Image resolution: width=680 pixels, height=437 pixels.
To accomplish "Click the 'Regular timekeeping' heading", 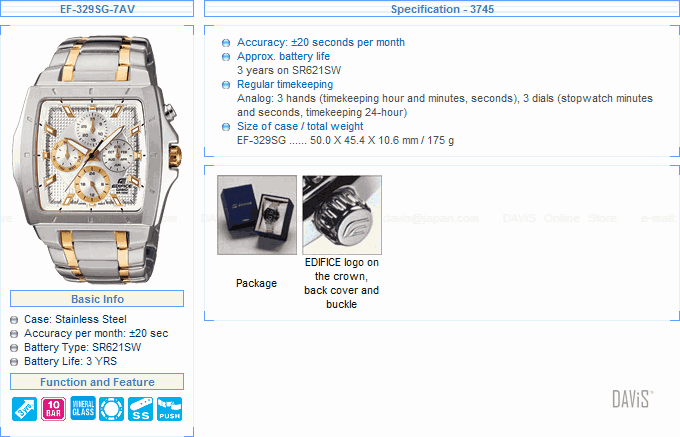I will click(x=285, y=84).
